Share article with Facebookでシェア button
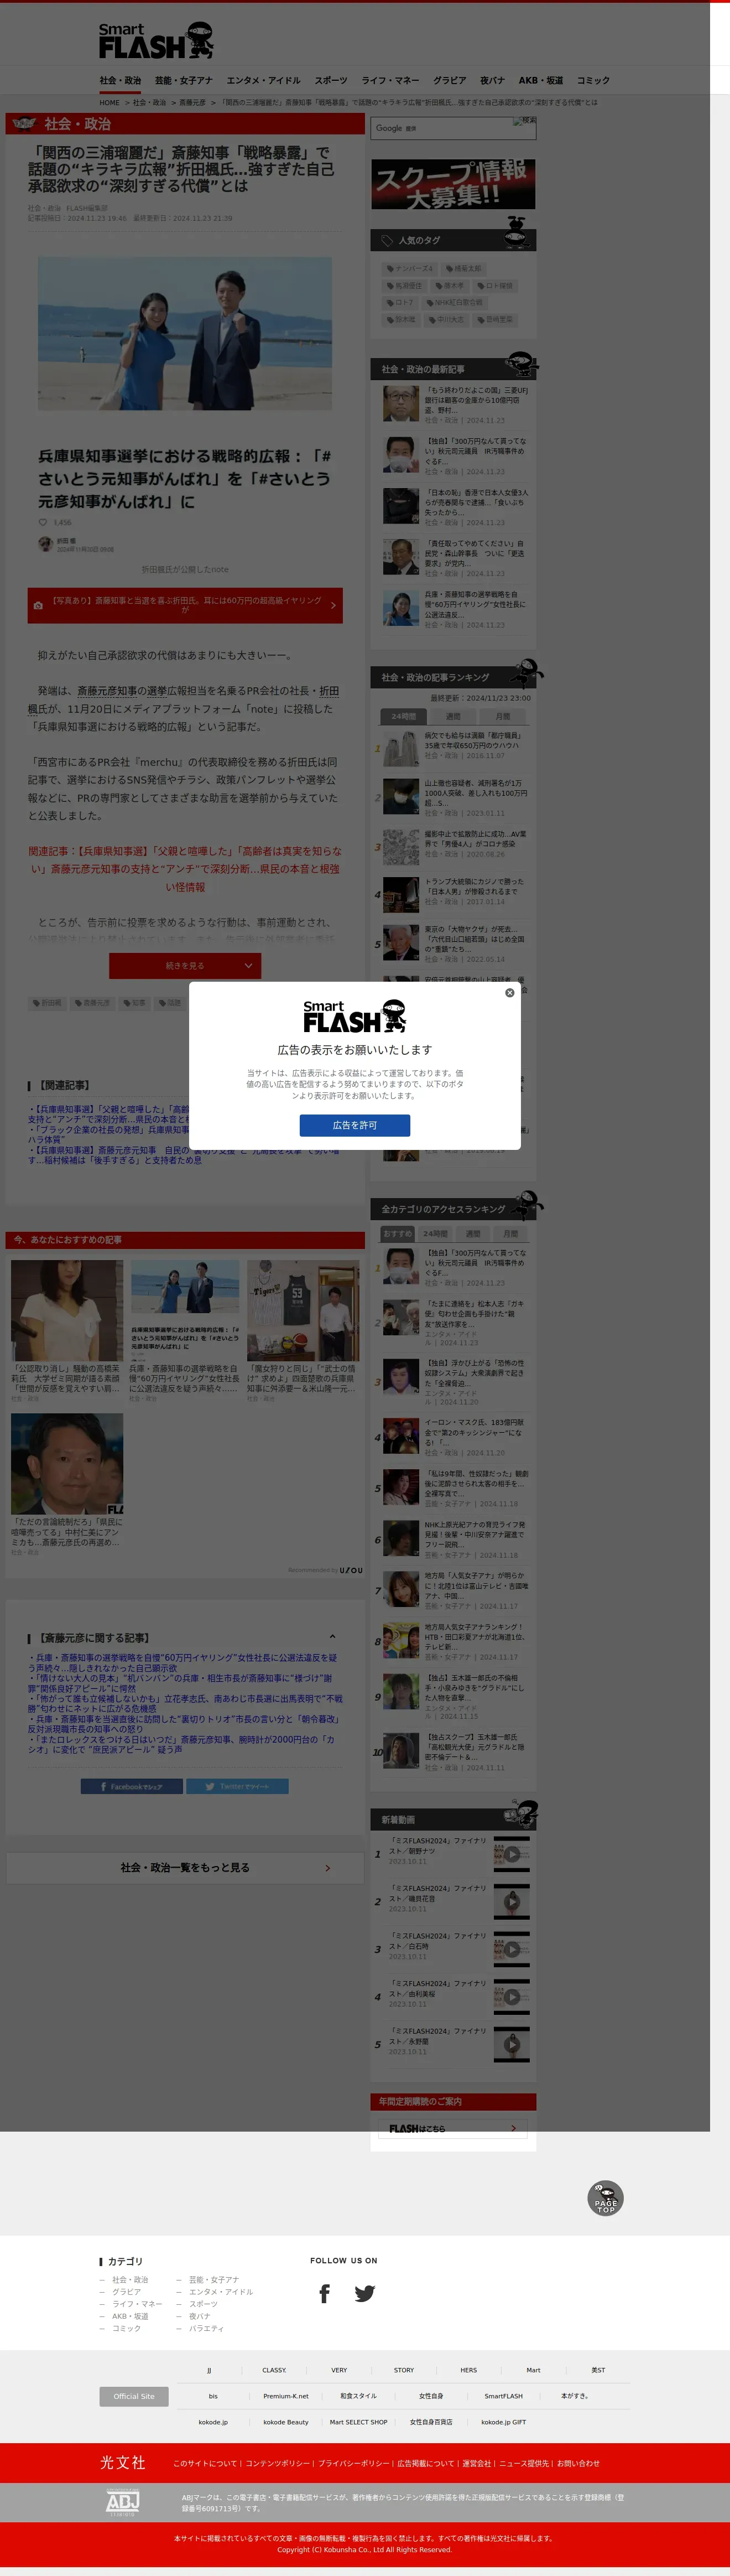This screenshot has height=2576, width=730. (x=132, y=1786)
